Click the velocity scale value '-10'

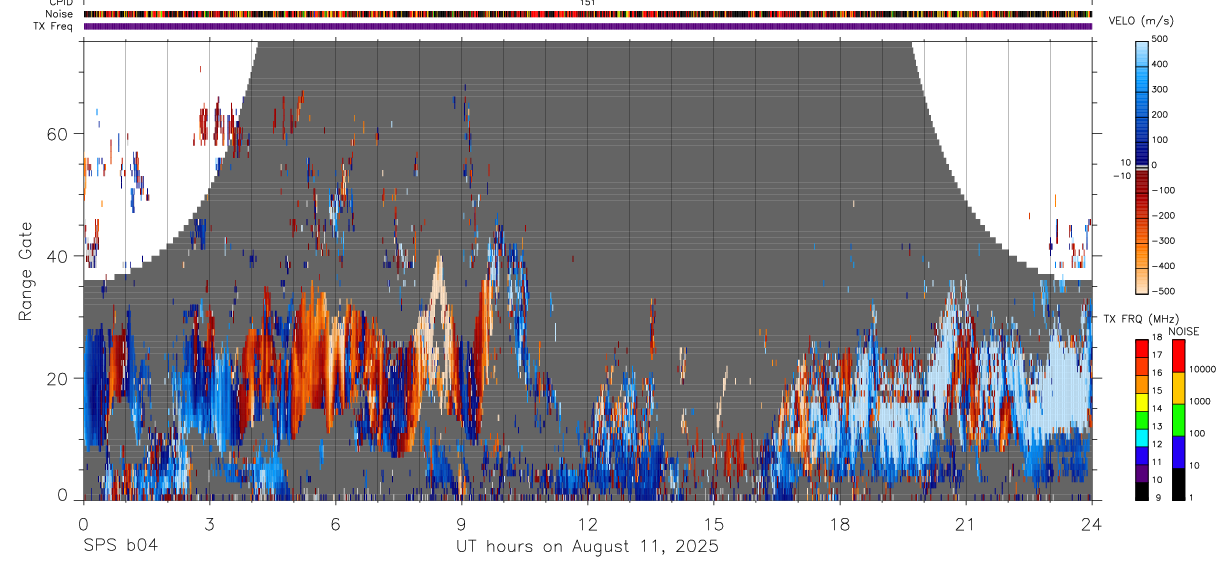coord(1122,176)
